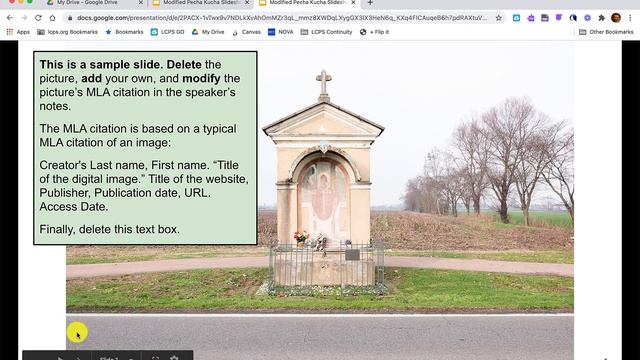The width and height of the screenshot is (640, 360).
Task: Go forward in browser history
Action: click(x=24, y=18)
